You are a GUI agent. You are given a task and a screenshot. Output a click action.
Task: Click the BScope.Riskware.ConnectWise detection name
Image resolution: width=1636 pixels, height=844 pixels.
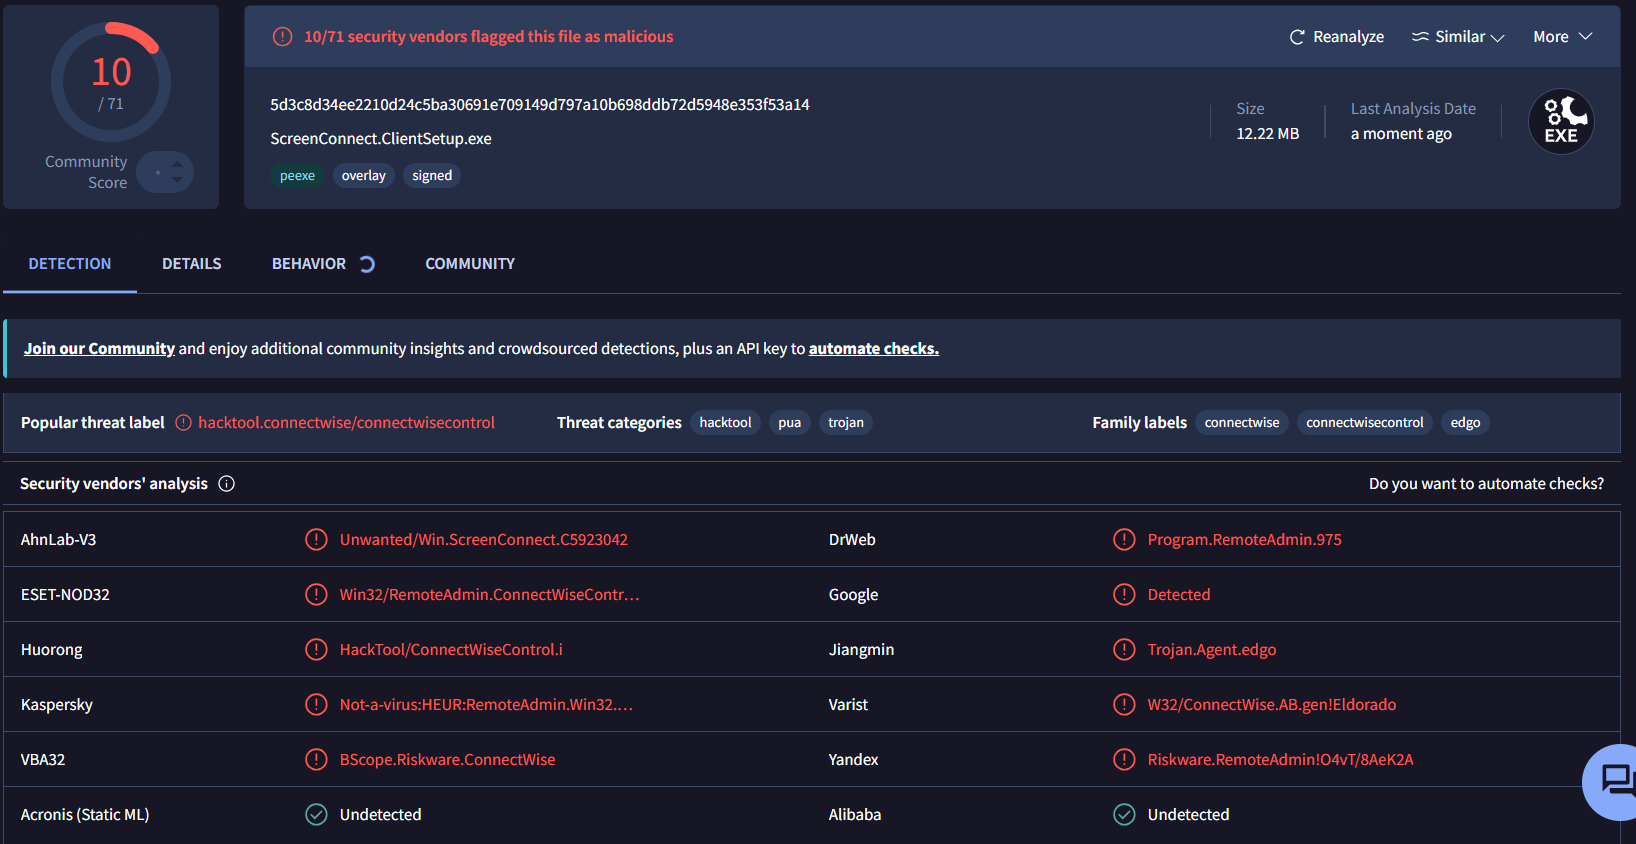pos(448,760)
